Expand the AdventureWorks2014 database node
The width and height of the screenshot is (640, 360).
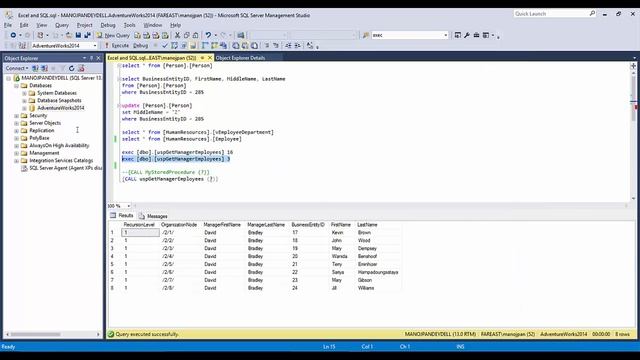[24, 108]
